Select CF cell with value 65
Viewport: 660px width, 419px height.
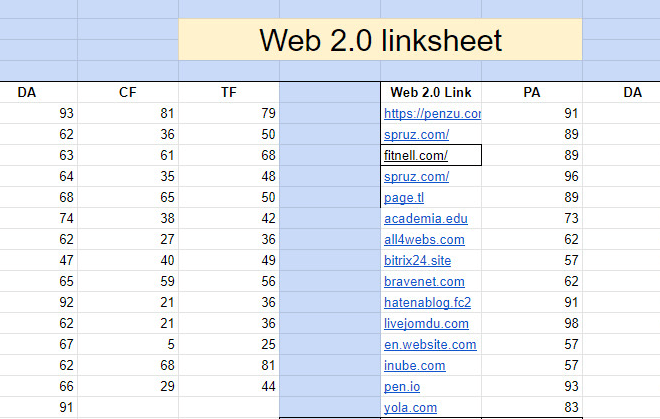click(128, 197)
